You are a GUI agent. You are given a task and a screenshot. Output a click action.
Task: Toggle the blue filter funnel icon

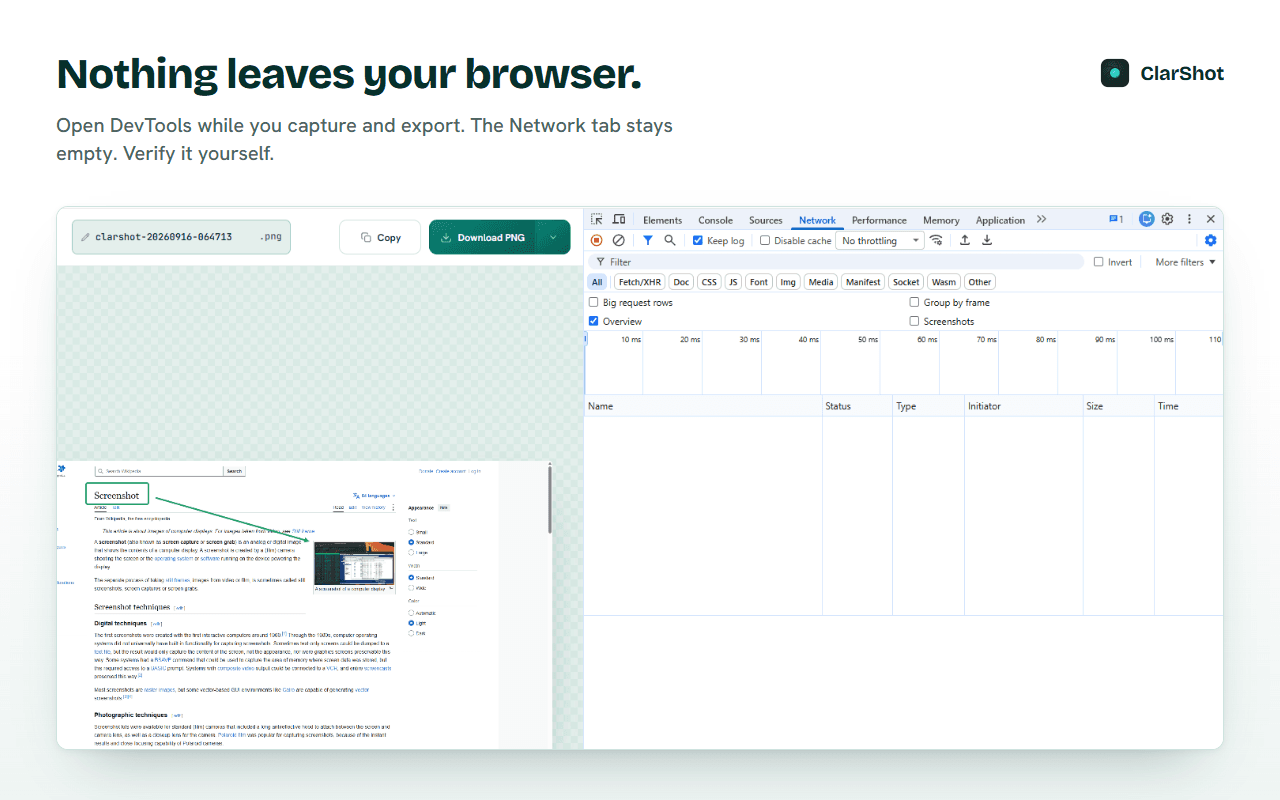click(647, 240)
